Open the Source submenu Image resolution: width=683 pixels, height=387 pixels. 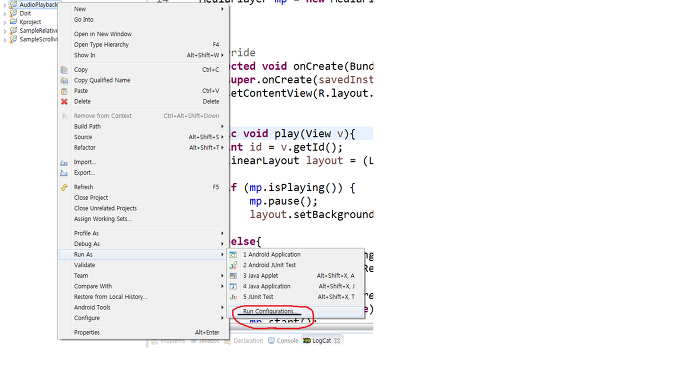coord(144,137)
